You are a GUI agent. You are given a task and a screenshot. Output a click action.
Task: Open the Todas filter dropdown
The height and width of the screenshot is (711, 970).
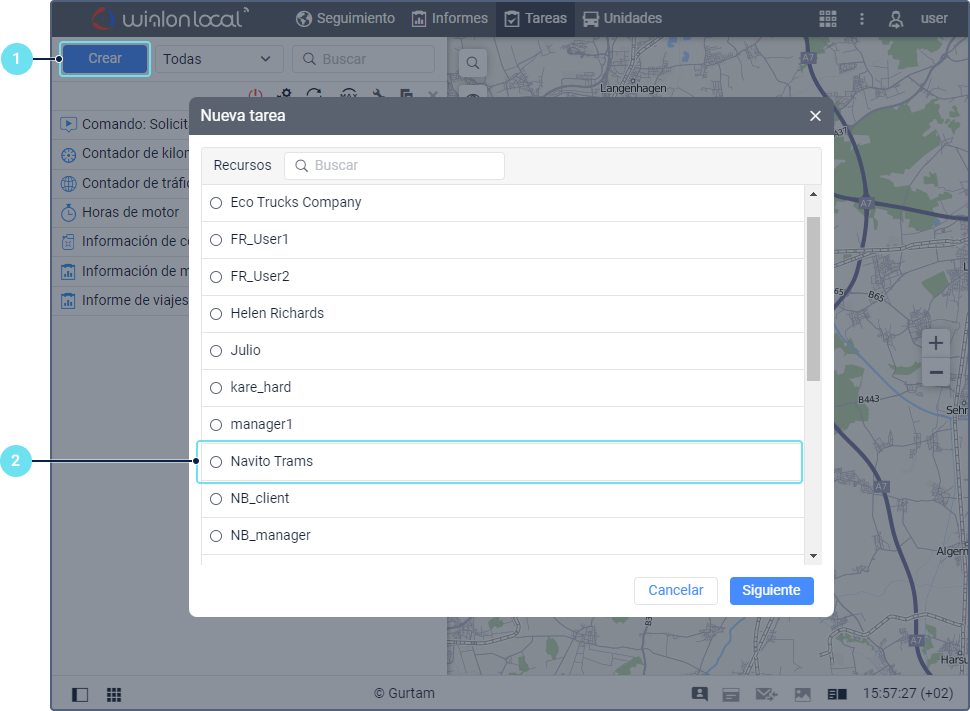point(219,59)
